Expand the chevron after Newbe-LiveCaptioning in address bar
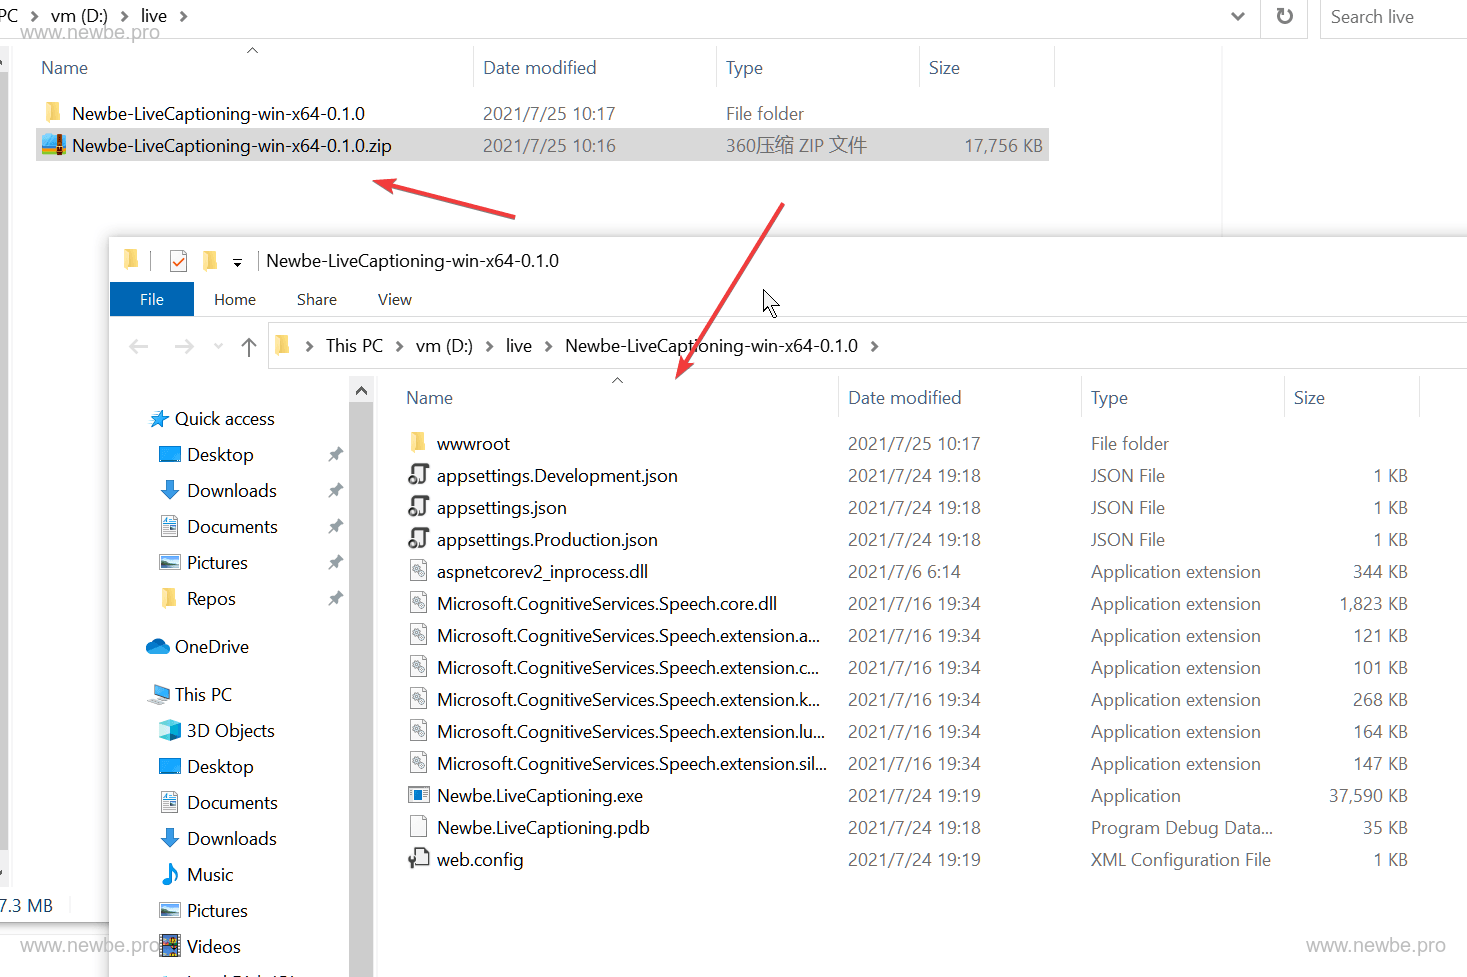Viewport: 1467px width, 977px height. (x=875, y=346)
